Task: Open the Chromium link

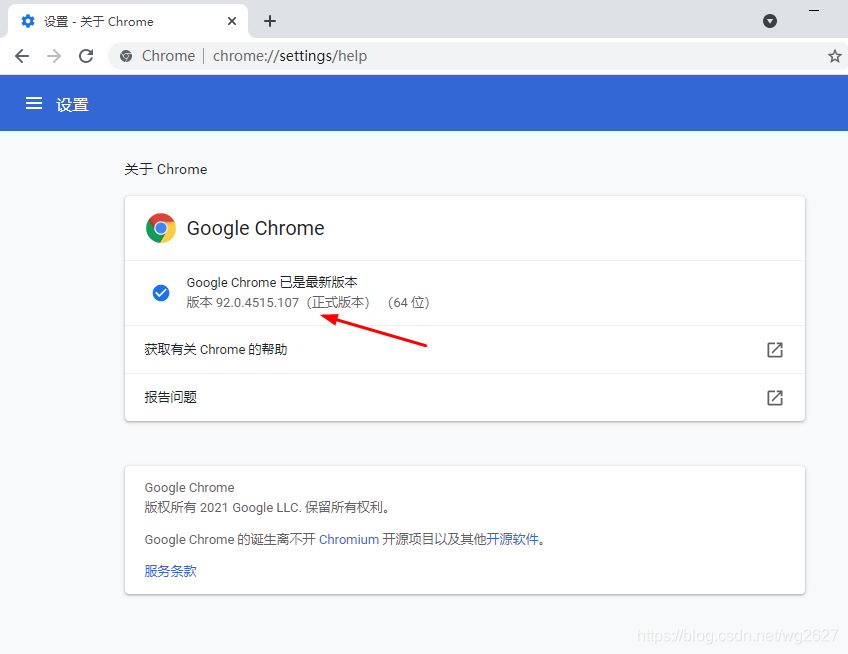Action: pyautogui.click(x=349, y=539)
